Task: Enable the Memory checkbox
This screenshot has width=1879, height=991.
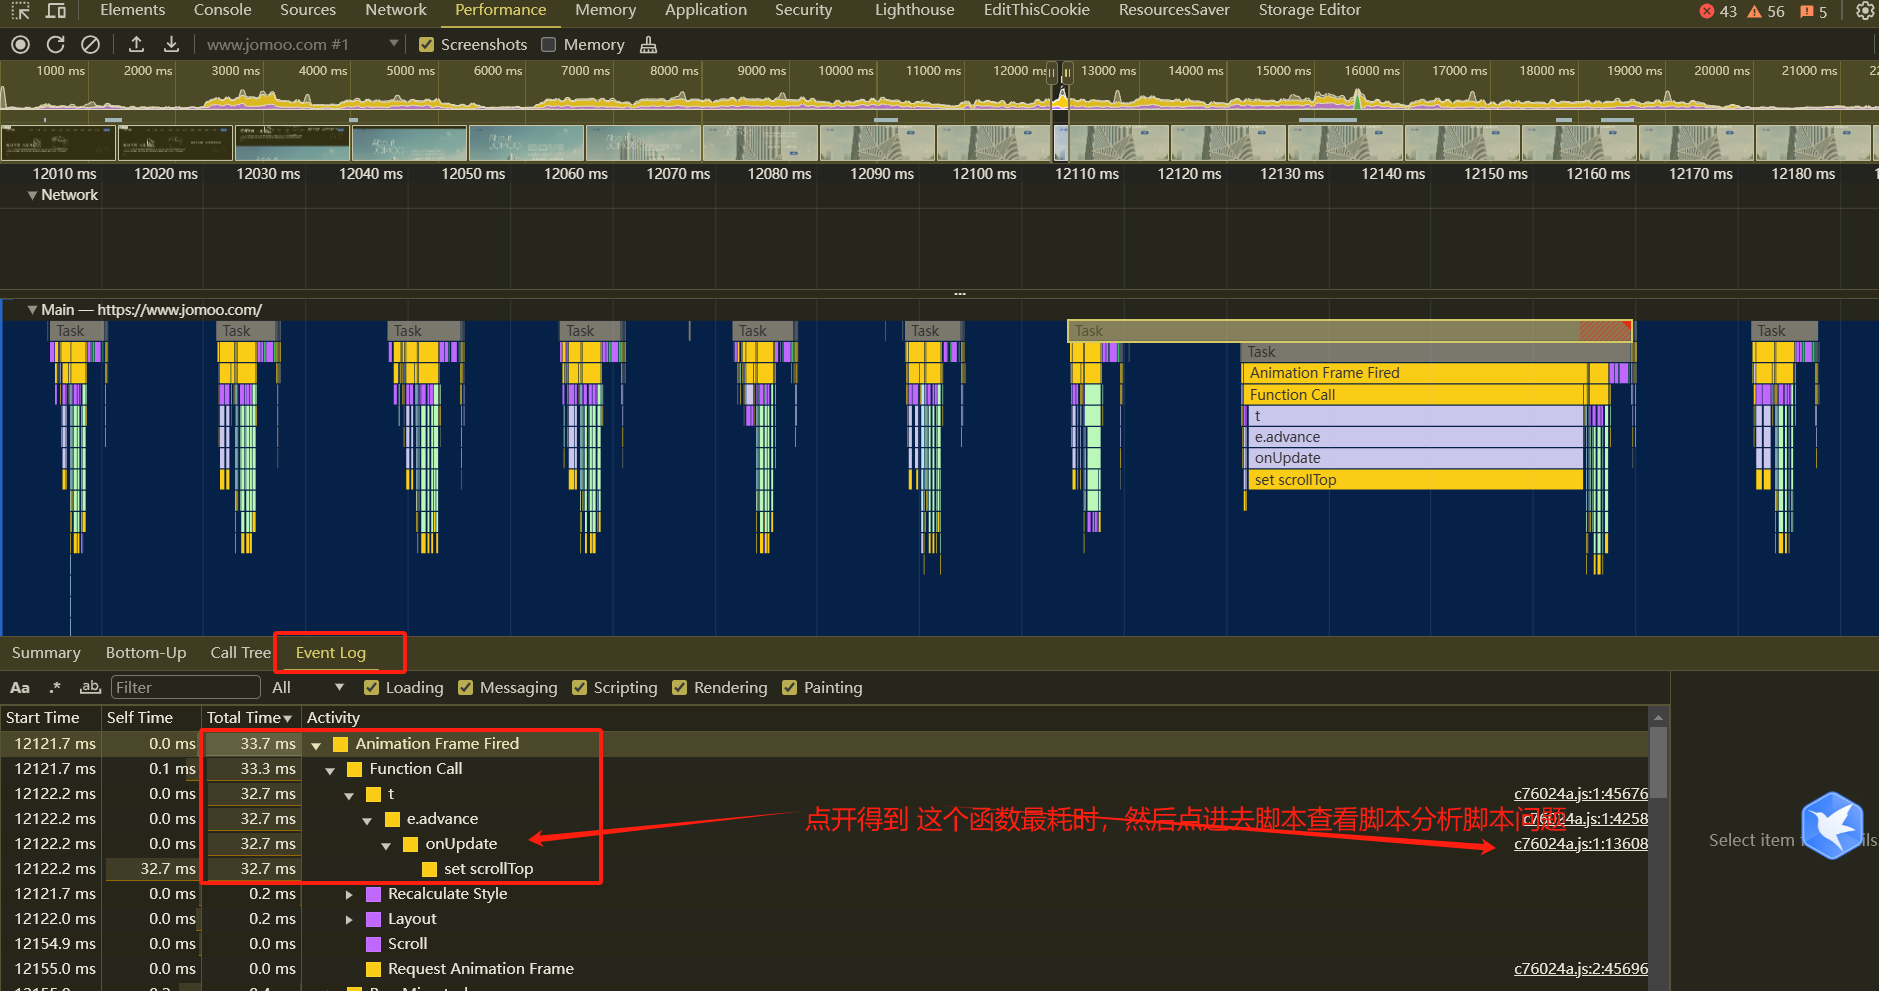Action: click(x=548, y=44)
